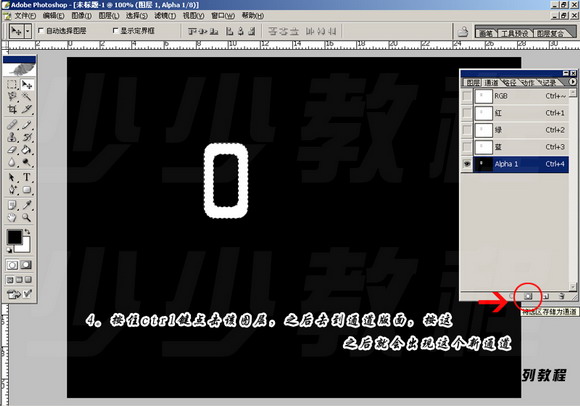Select Alpha 1 channel row
Screen dimensions: 580x406
(x=521, y=164)
